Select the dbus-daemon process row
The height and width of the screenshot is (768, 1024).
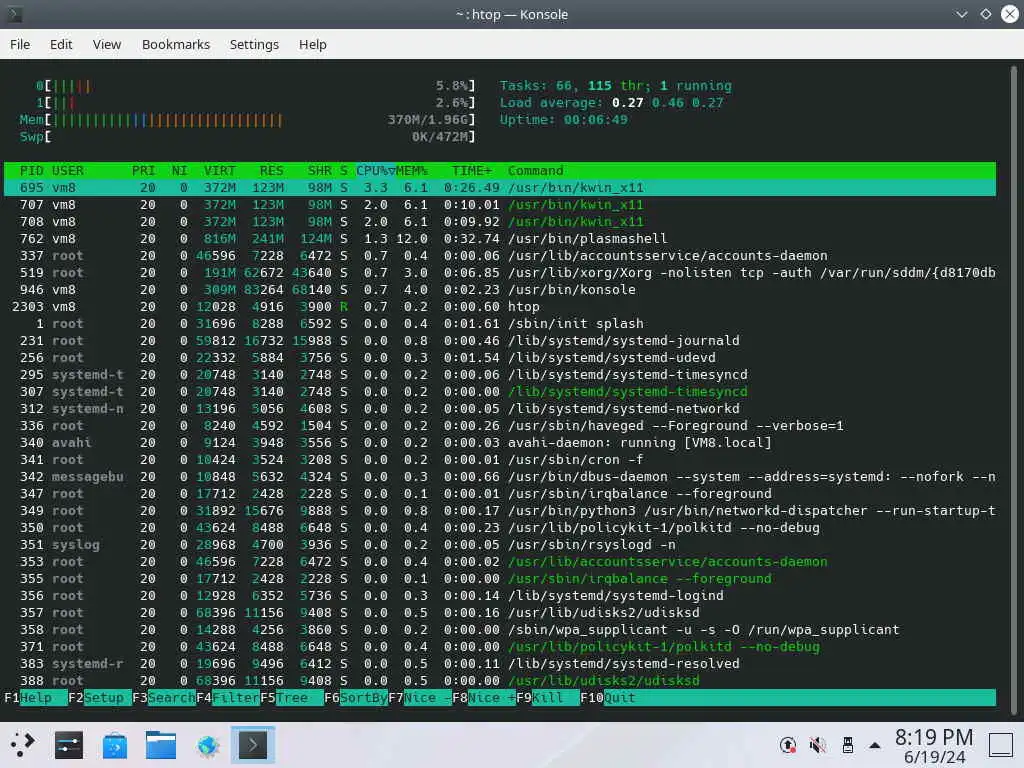coord(500,476)
